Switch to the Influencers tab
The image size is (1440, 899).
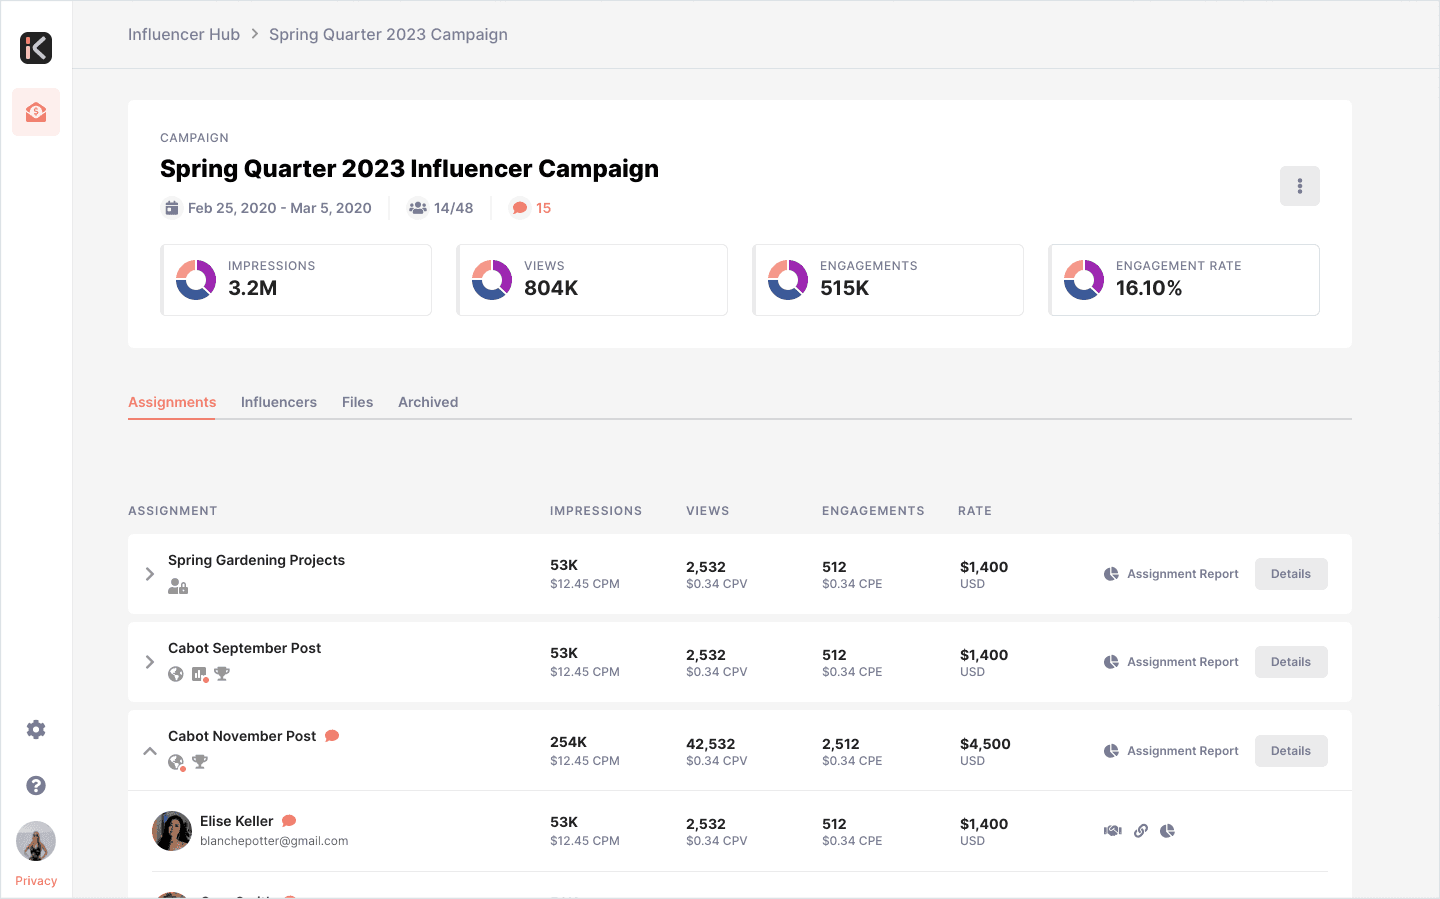(x=279, y=402)
